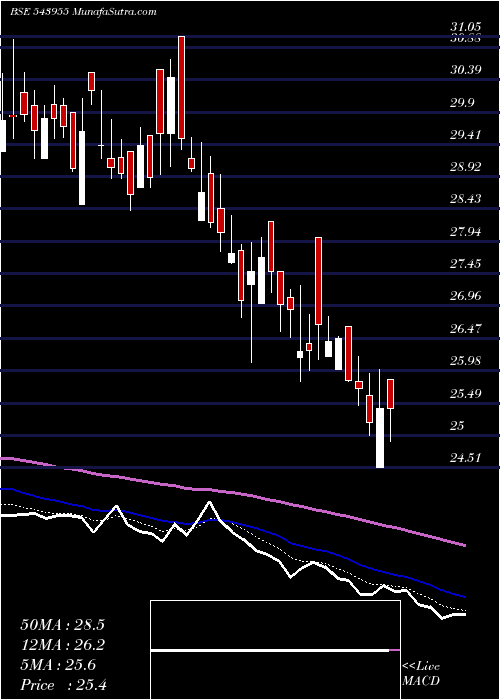This screenshot has height=700, width=500.
Task: Click the 24.51 price axis label
Action: [465, 458]
